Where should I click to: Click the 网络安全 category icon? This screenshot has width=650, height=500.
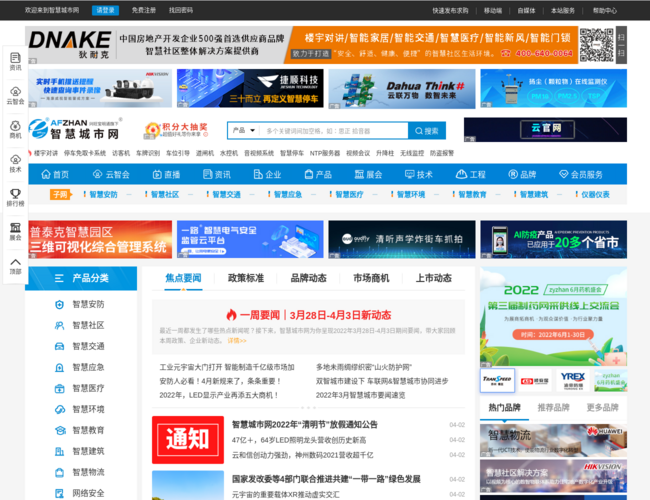pos(59,493)
